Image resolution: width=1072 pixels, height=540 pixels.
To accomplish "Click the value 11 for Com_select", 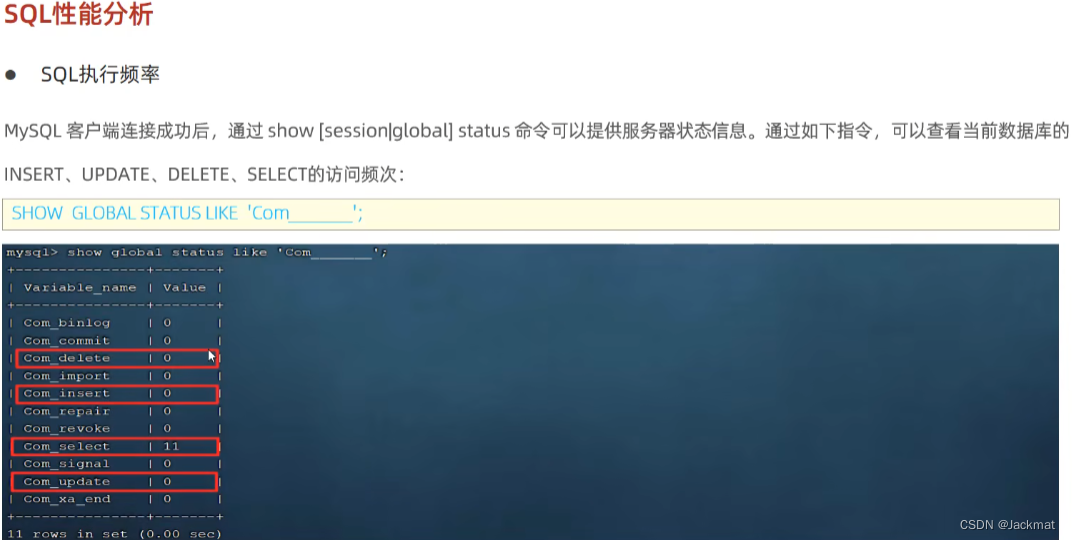I will coord(171,446).
